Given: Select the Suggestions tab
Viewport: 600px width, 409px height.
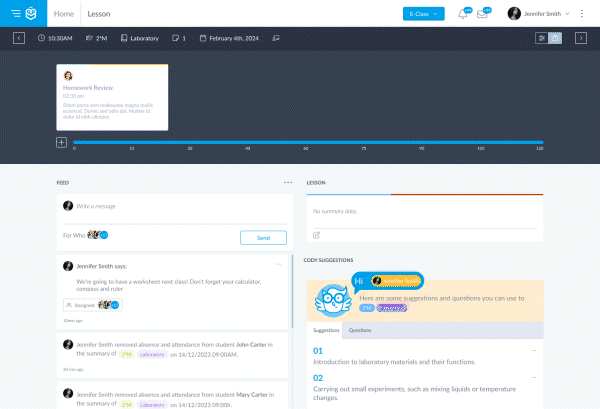Looking at the screenshot, I should [326, 329].
